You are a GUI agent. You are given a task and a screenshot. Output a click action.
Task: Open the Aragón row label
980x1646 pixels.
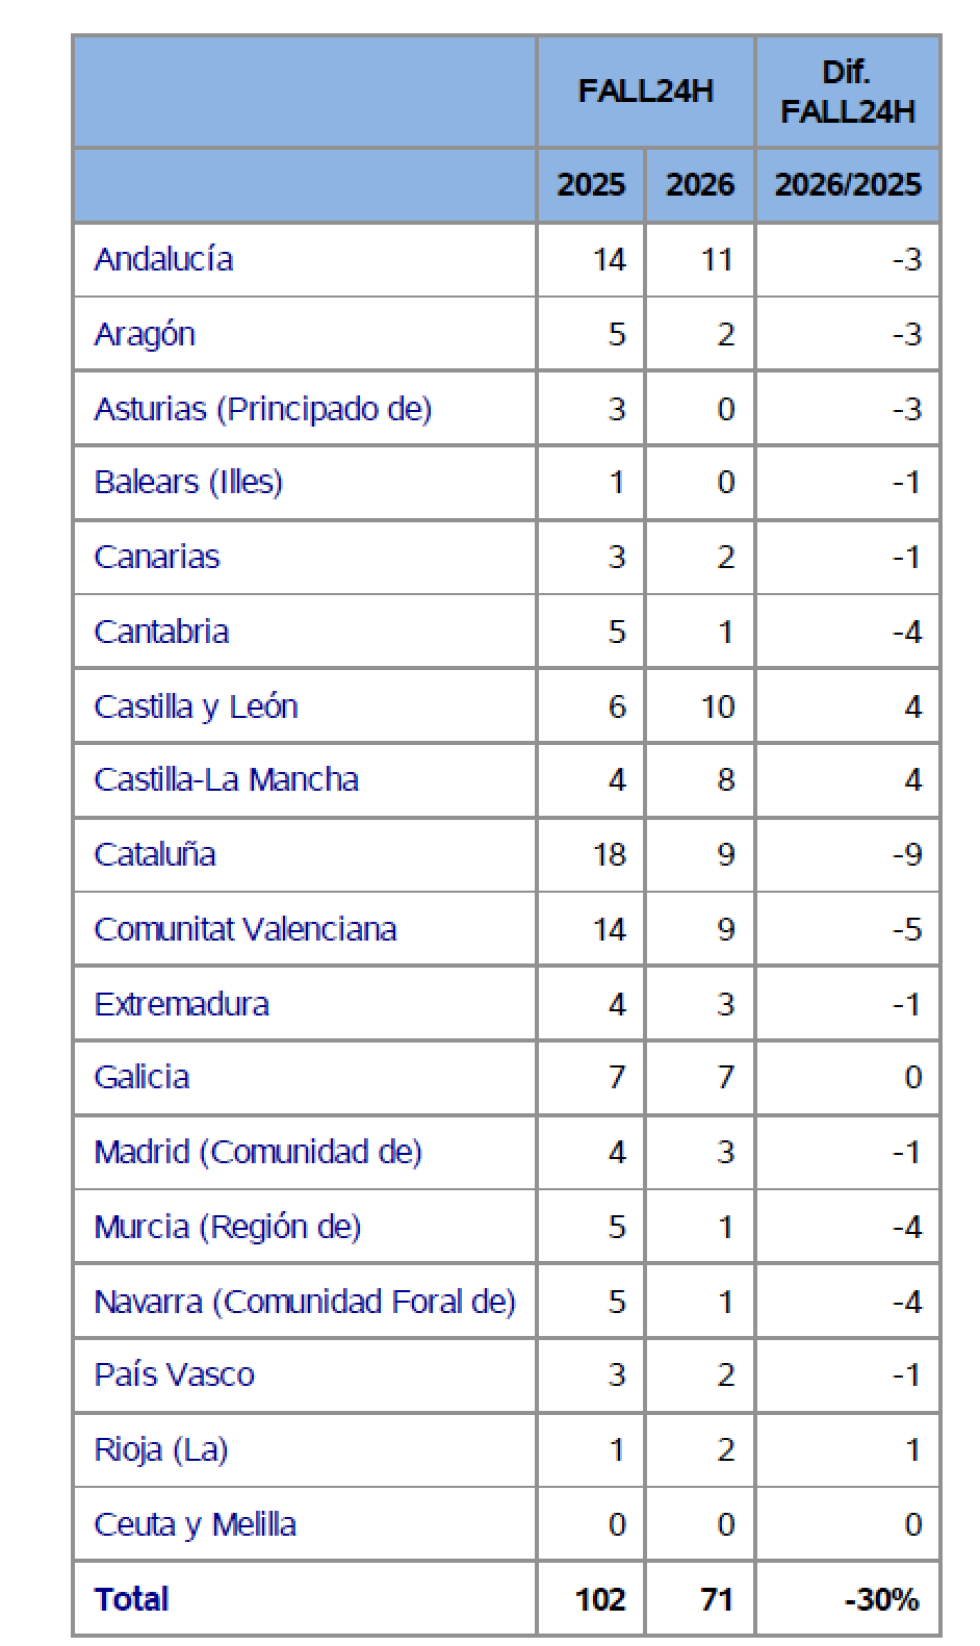(x=145, y=334)
